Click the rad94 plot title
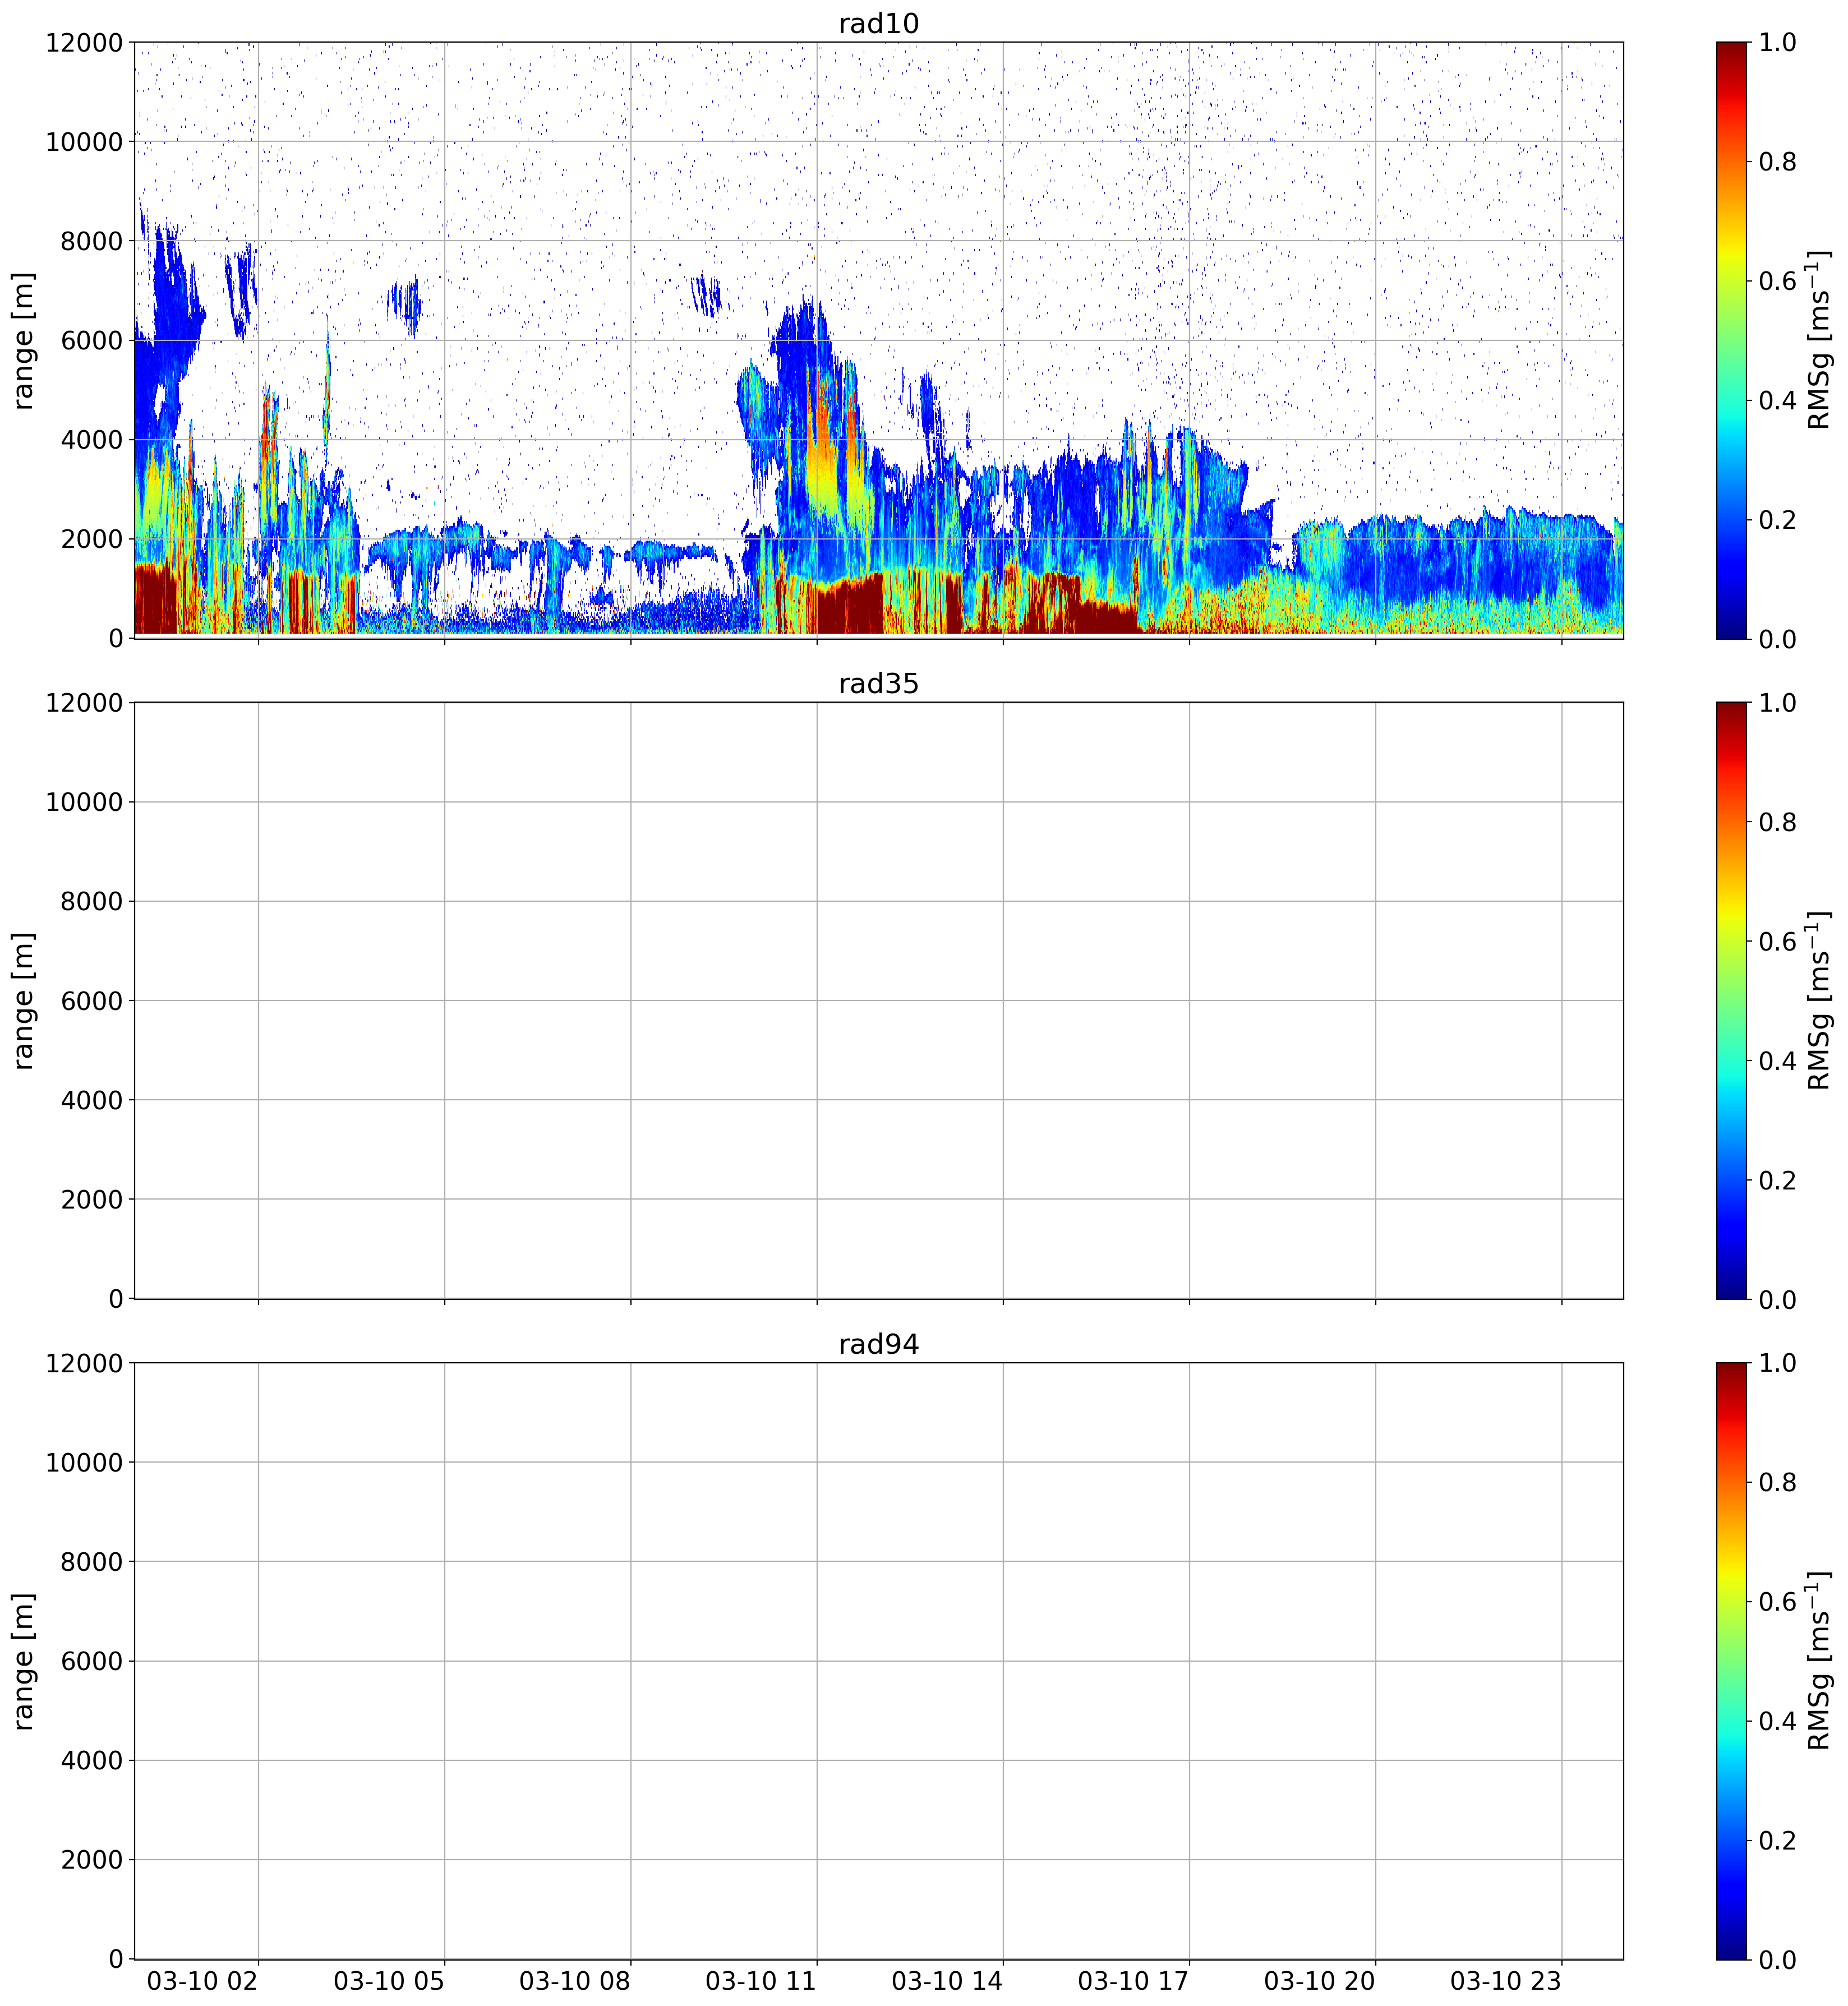Screen dimensions: 1848x2006 tap(878, 1345)
